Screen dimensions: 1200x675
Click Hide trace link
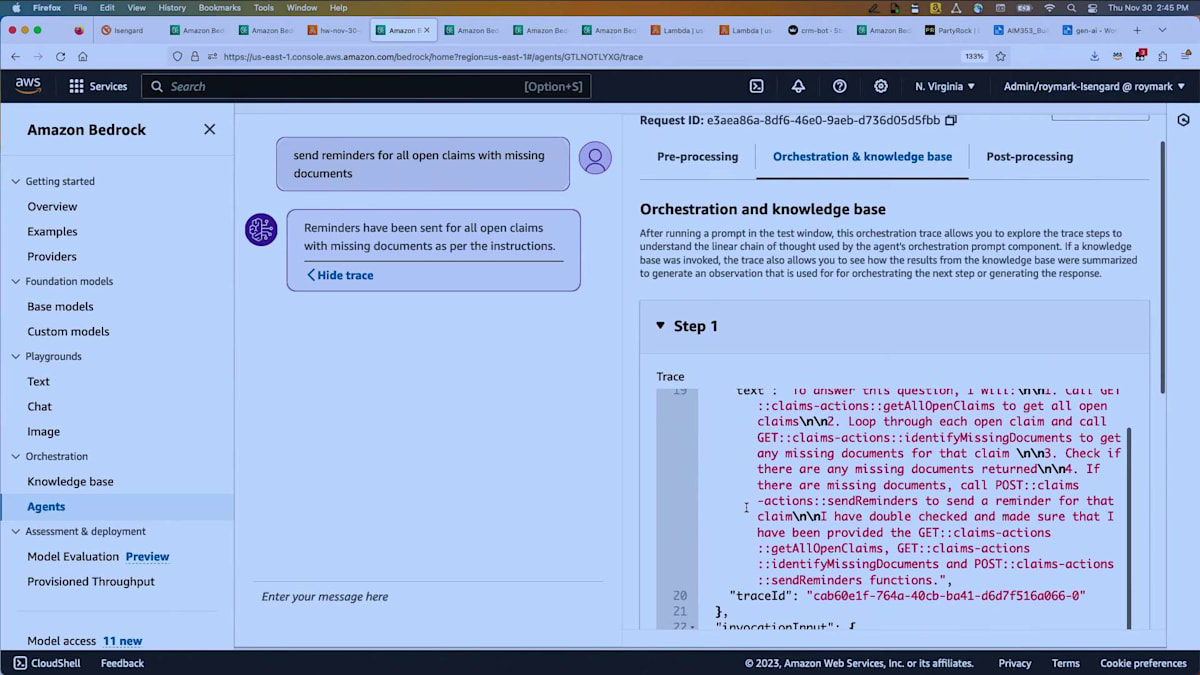(340, 275)
